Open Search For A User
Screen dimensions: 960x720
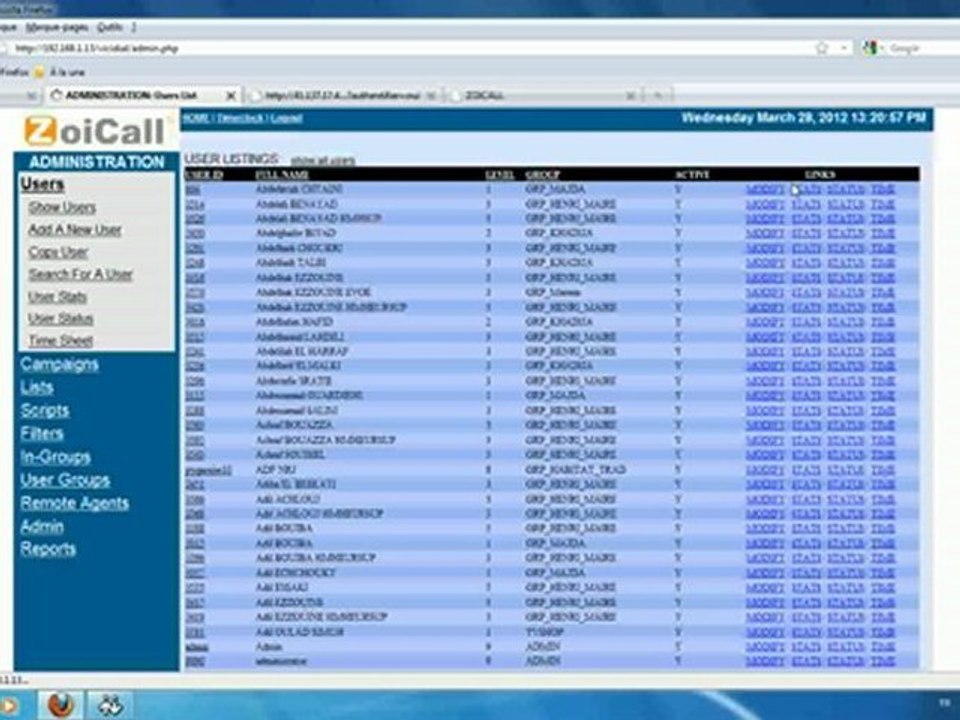click(x=80, y=274)
